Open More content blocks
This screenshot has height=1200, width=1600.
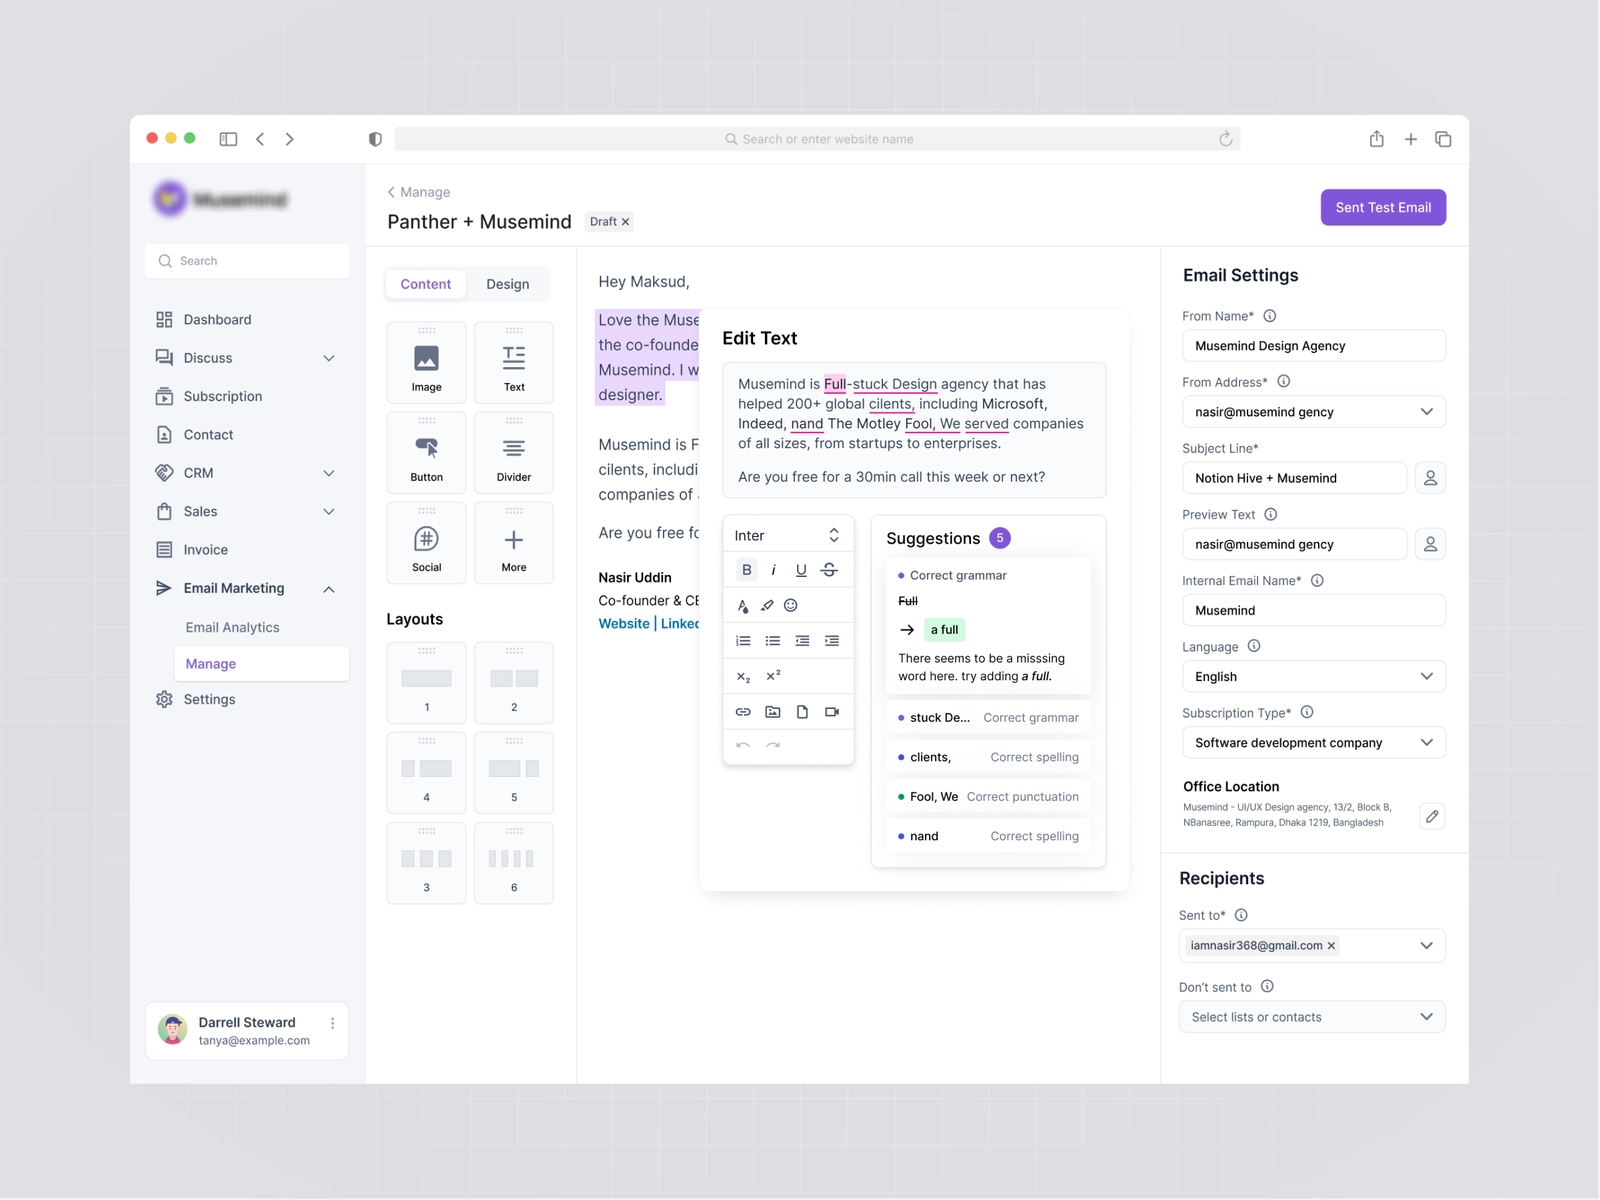tap(514, 542)
